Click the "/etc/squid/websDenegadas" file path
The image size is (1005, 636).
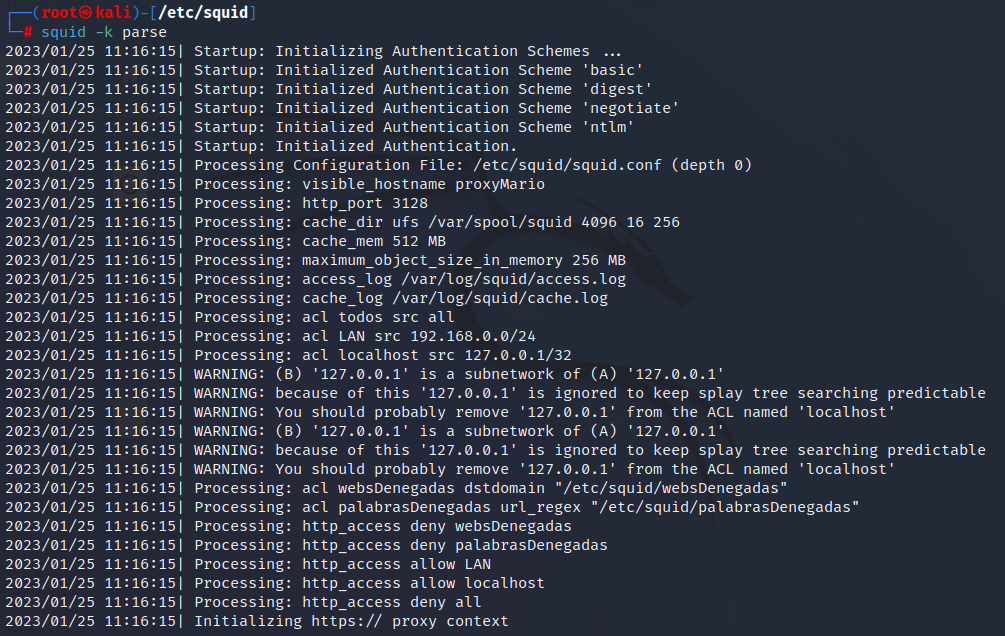pyautogui.click(x=671, y=489)
